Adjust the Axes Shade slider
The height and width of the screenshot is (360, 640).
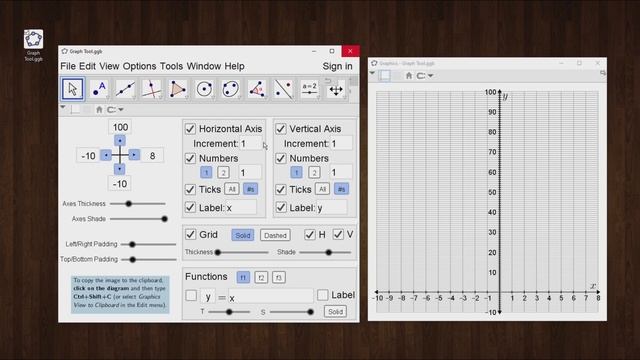point(139,219)
